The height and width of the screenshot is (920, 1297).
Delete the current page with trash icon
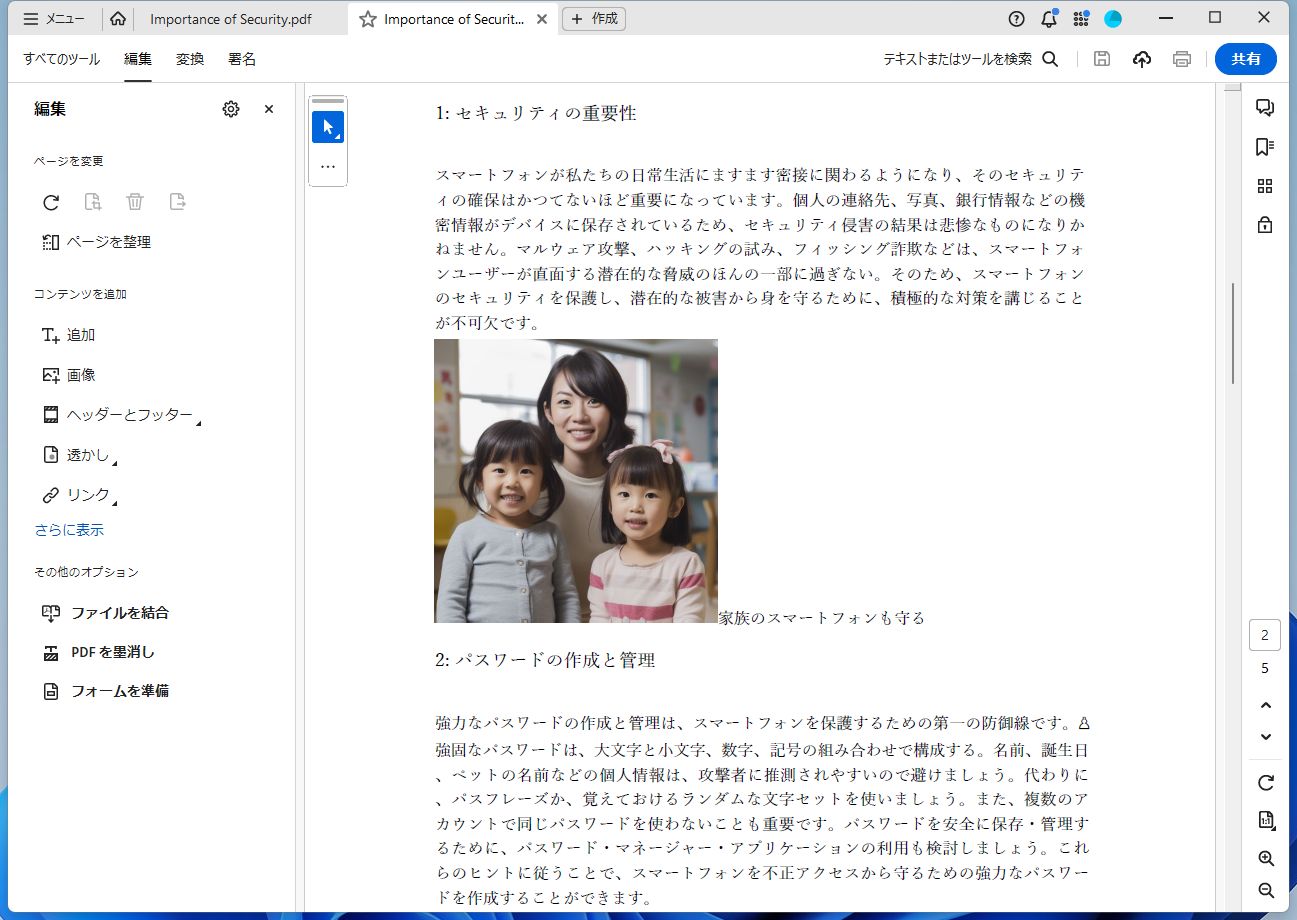[x=135, y=201]
